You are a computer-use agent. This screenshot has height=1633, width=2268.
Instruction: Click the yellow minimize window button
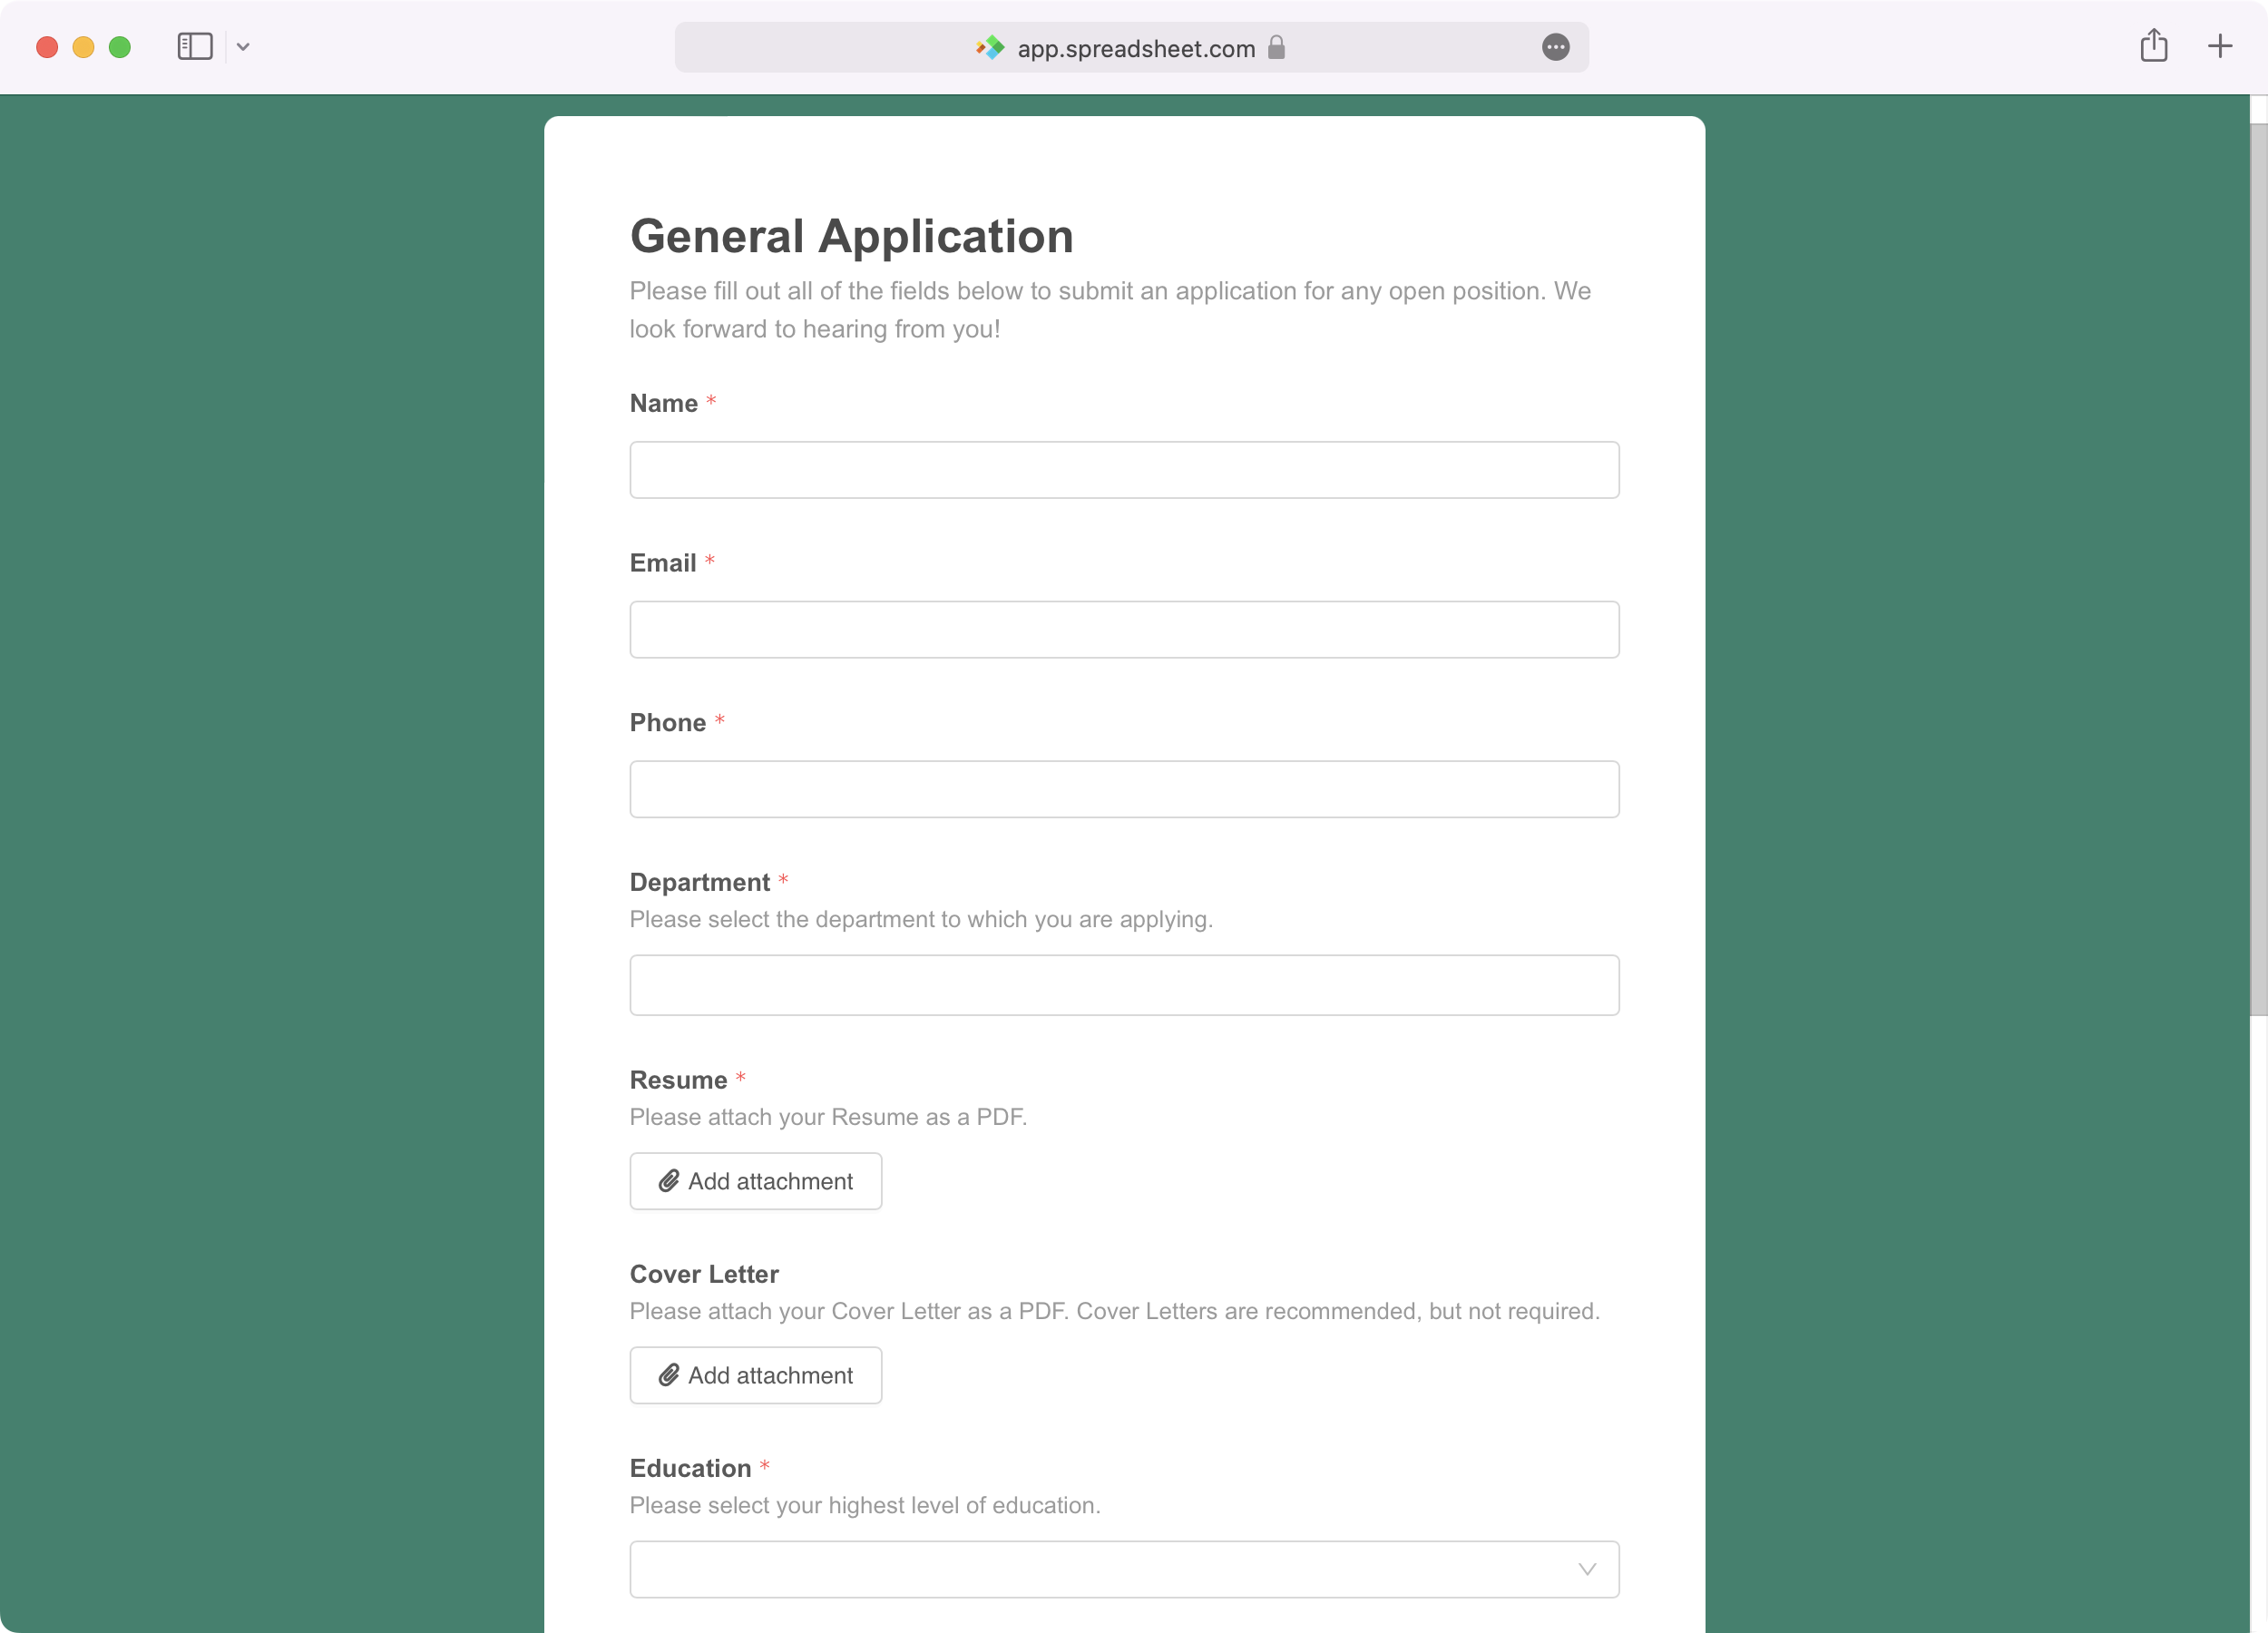point(83,47)
